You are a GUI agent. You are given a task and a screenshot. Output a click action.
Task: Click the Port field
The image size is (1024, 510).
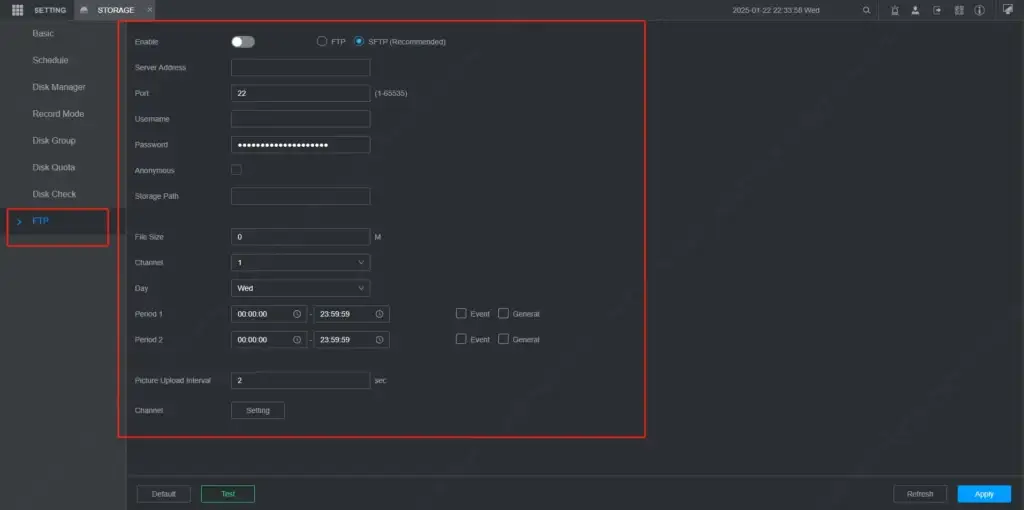(x=300, y=93)
